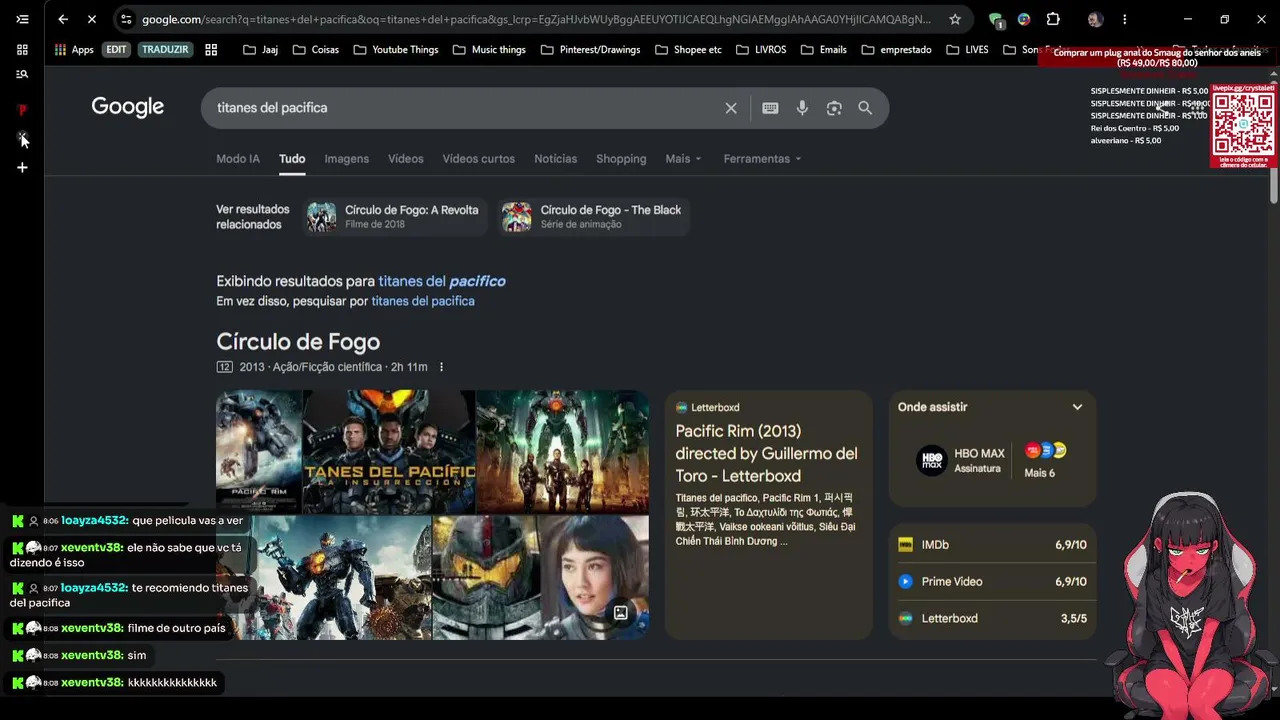Open the Ferramentas dropdown
The width and height of the screenshot is (1280, 720).
pyautogui.click(x=763, y=159)
